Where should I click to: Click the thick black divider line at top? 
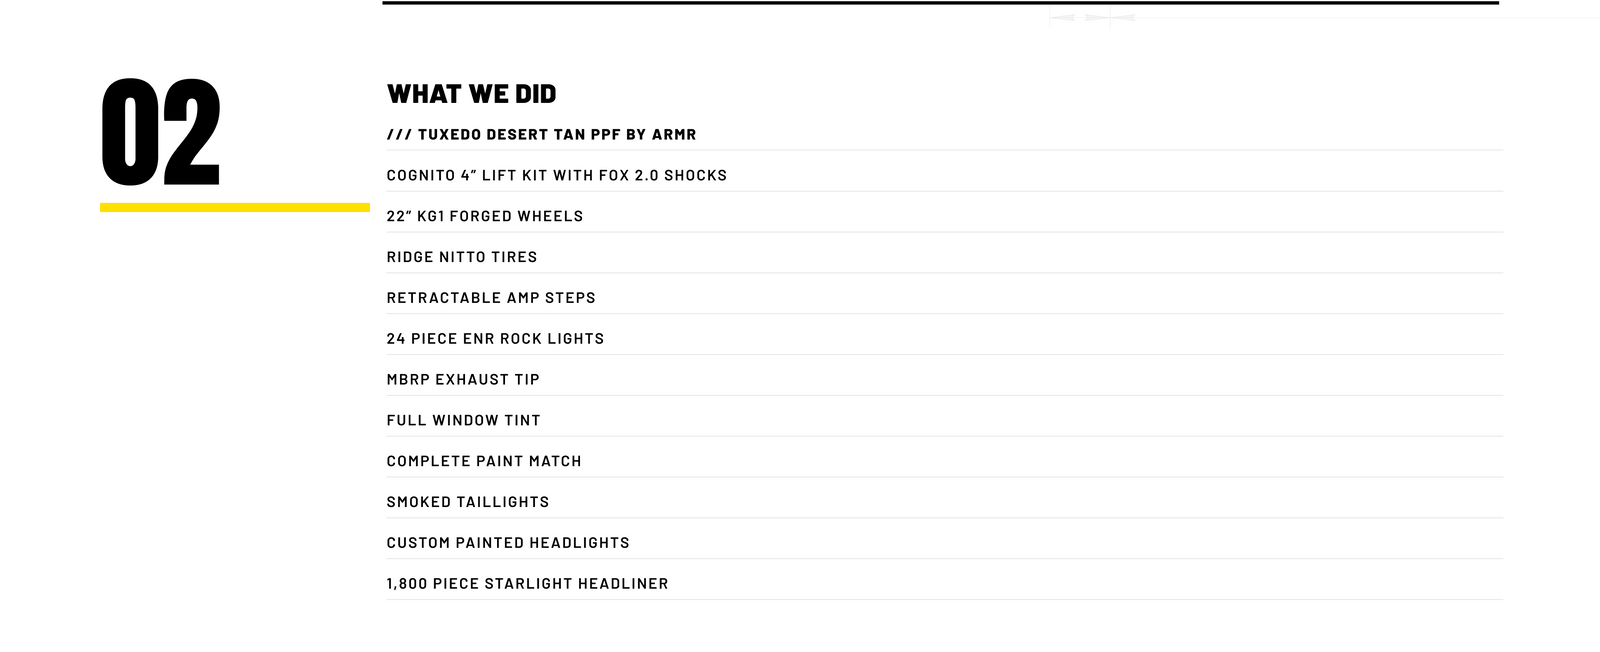coord(940,3)
